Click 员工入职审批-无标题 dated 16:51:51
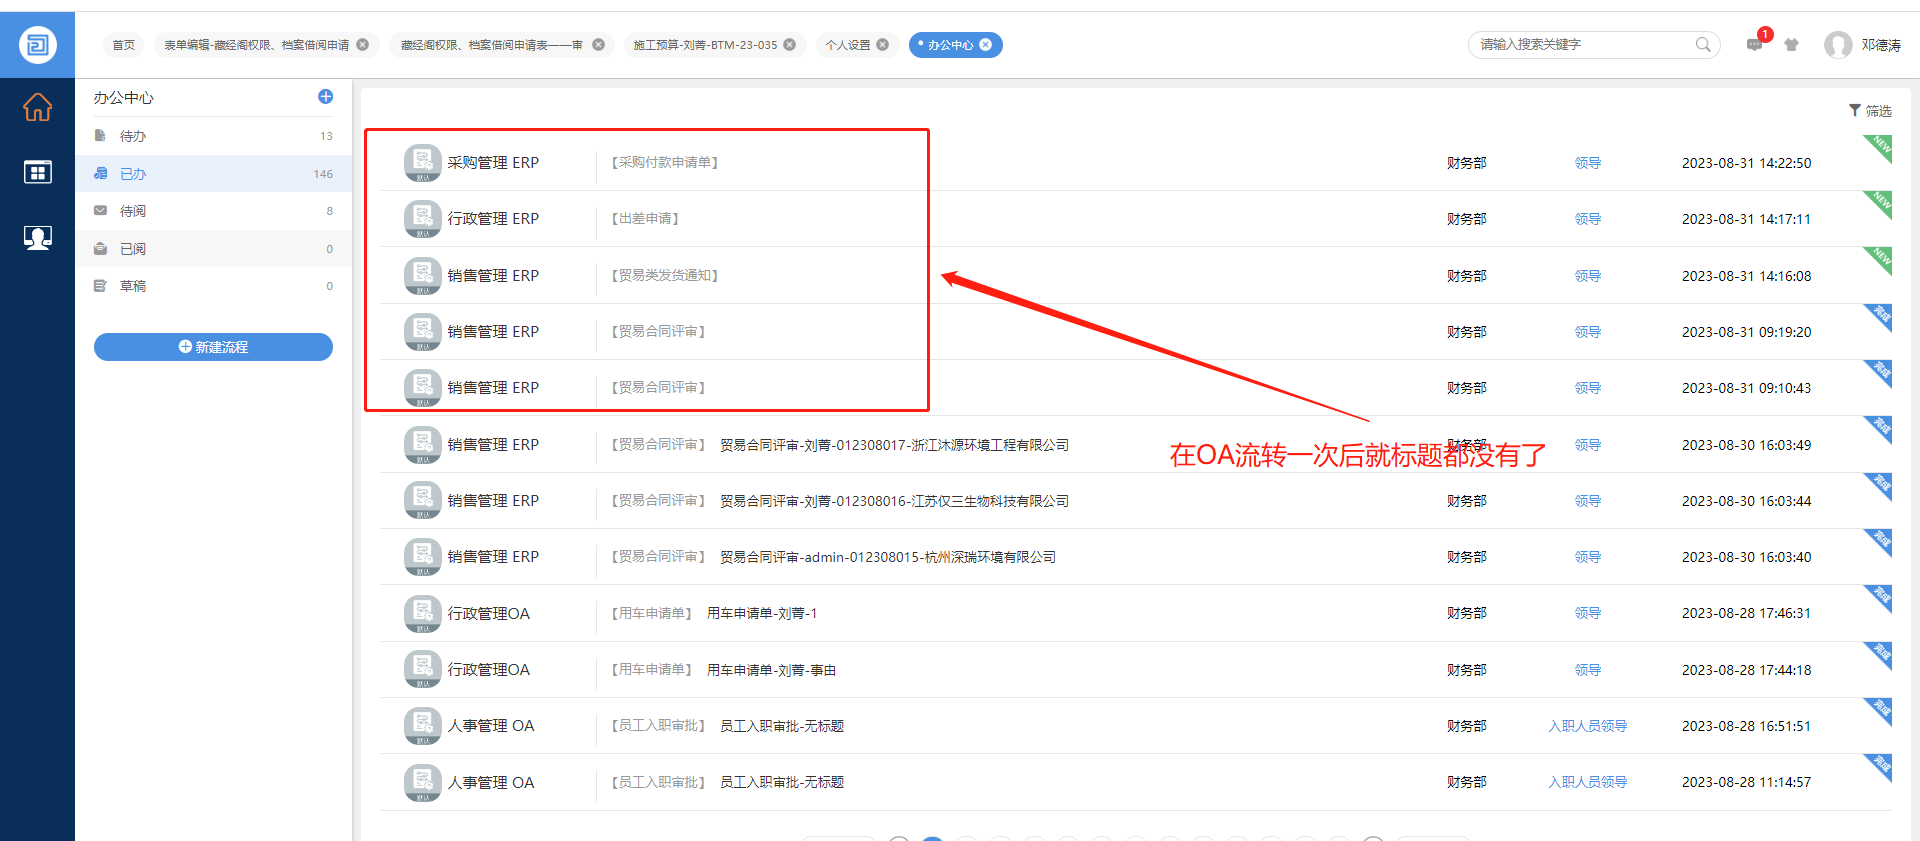The width and height of the screenshot is (1920, 841). (x=782, y=726)
